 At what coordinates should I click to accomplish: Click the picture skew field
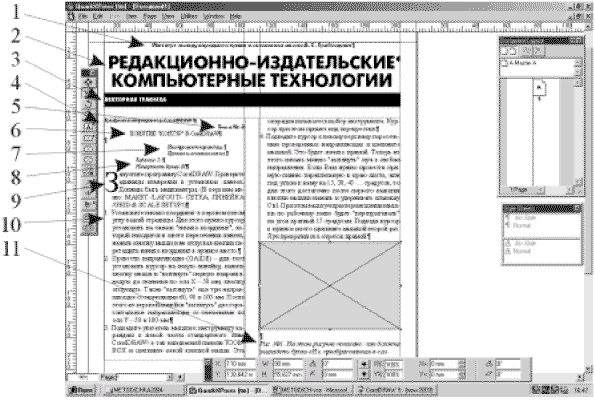(x=508, y=374)
